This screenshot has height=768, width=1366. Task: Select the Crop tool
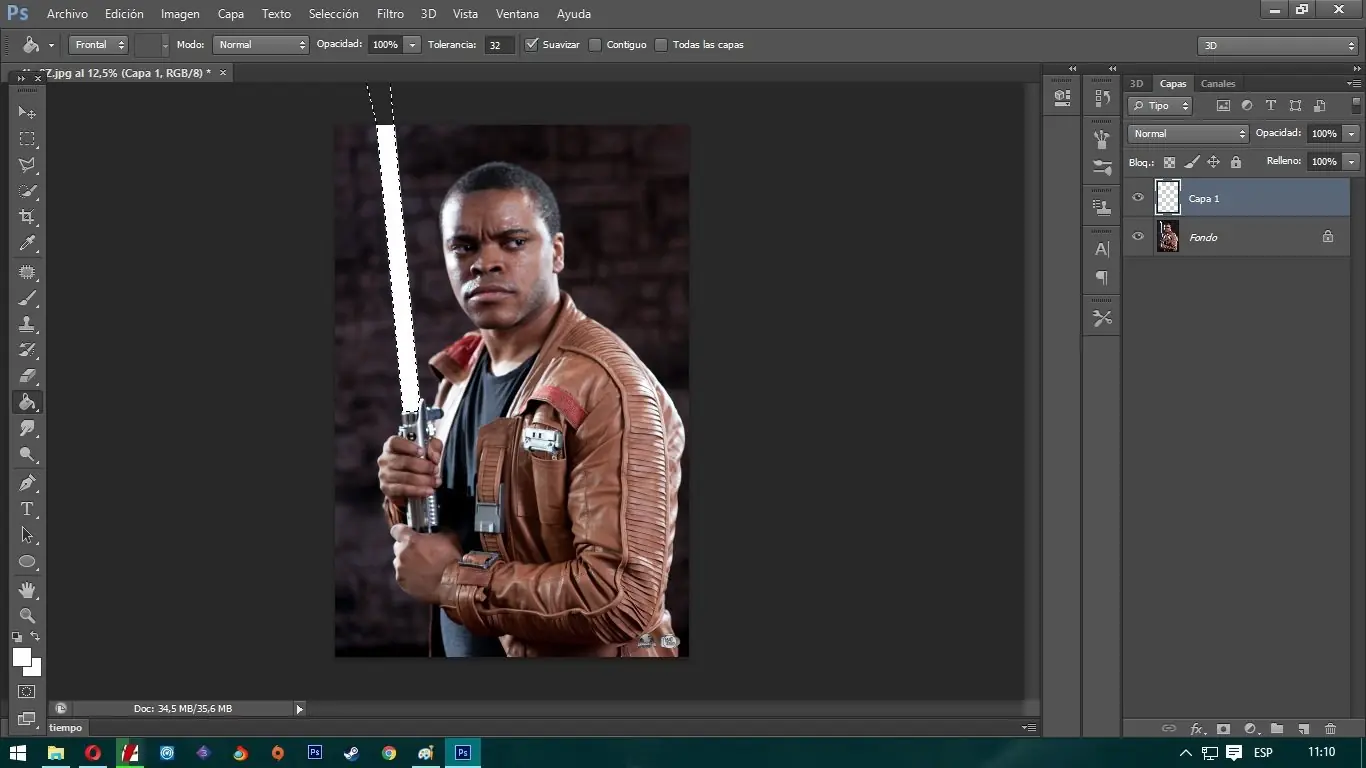tap(27, 217)
